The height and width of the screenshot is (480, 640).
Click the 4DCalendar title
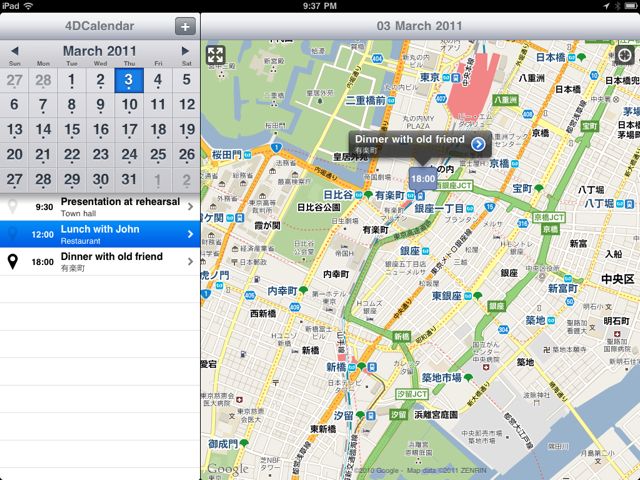(x=100, y=26)
